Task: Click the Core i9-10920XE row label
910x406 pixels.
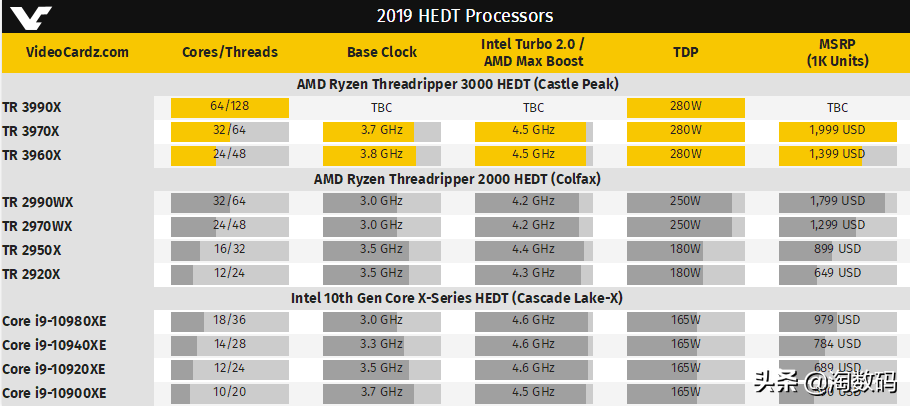Action: pyautogui.click(x=54, y=369)
